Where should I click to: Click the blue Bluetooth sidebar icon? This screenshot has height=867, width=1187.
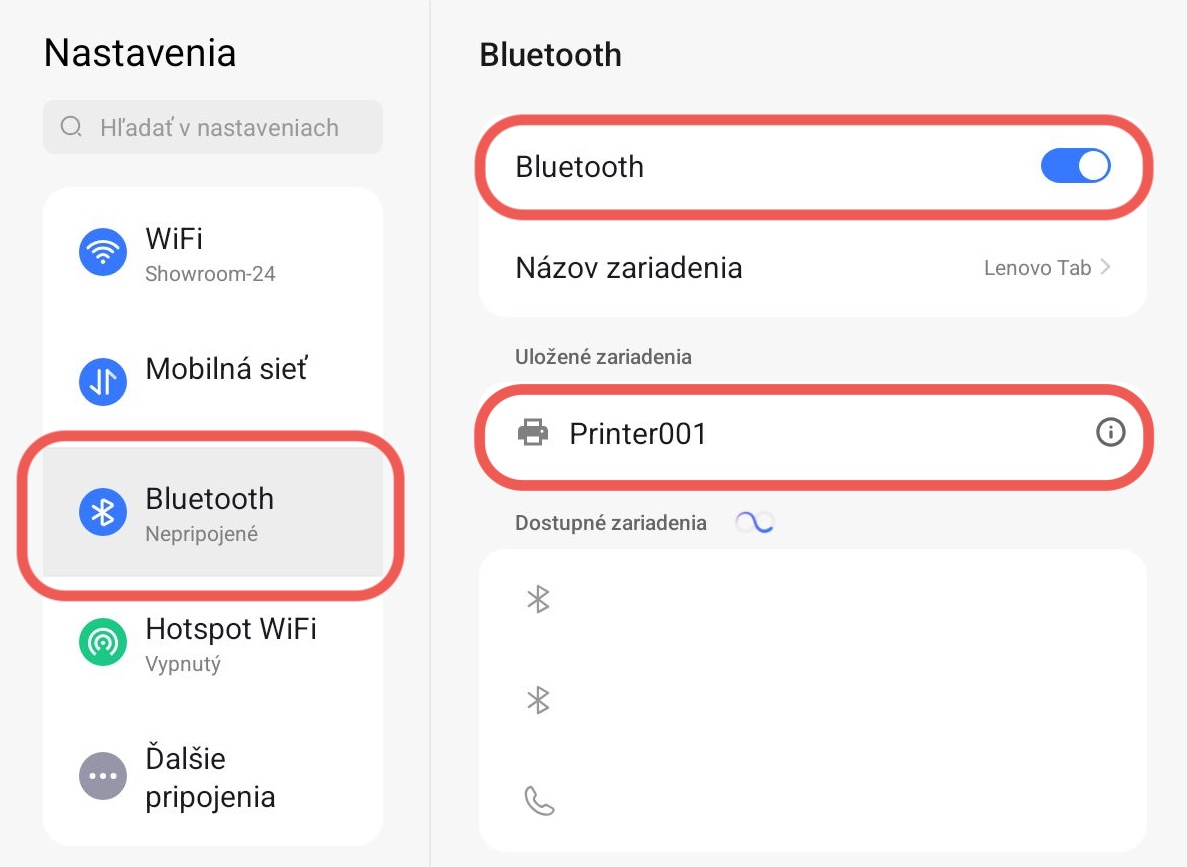coord(103,512)
